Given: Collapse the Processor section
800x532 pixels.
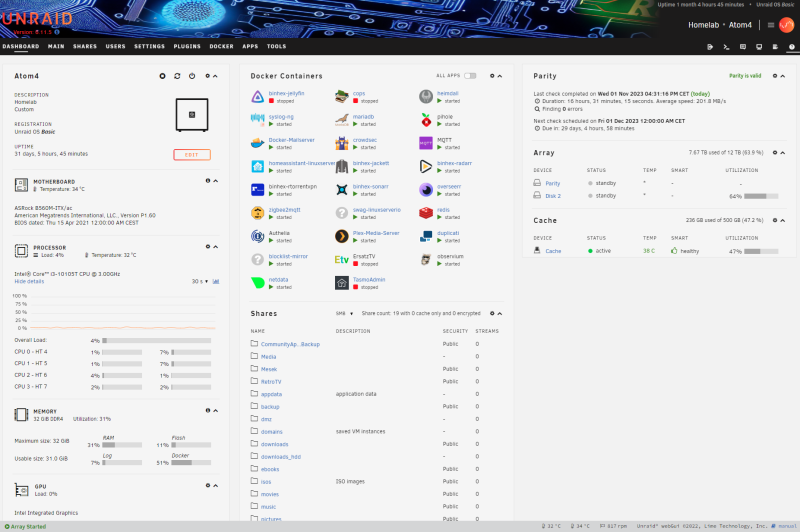Looking at the screenshot, I should click(216, 246).
